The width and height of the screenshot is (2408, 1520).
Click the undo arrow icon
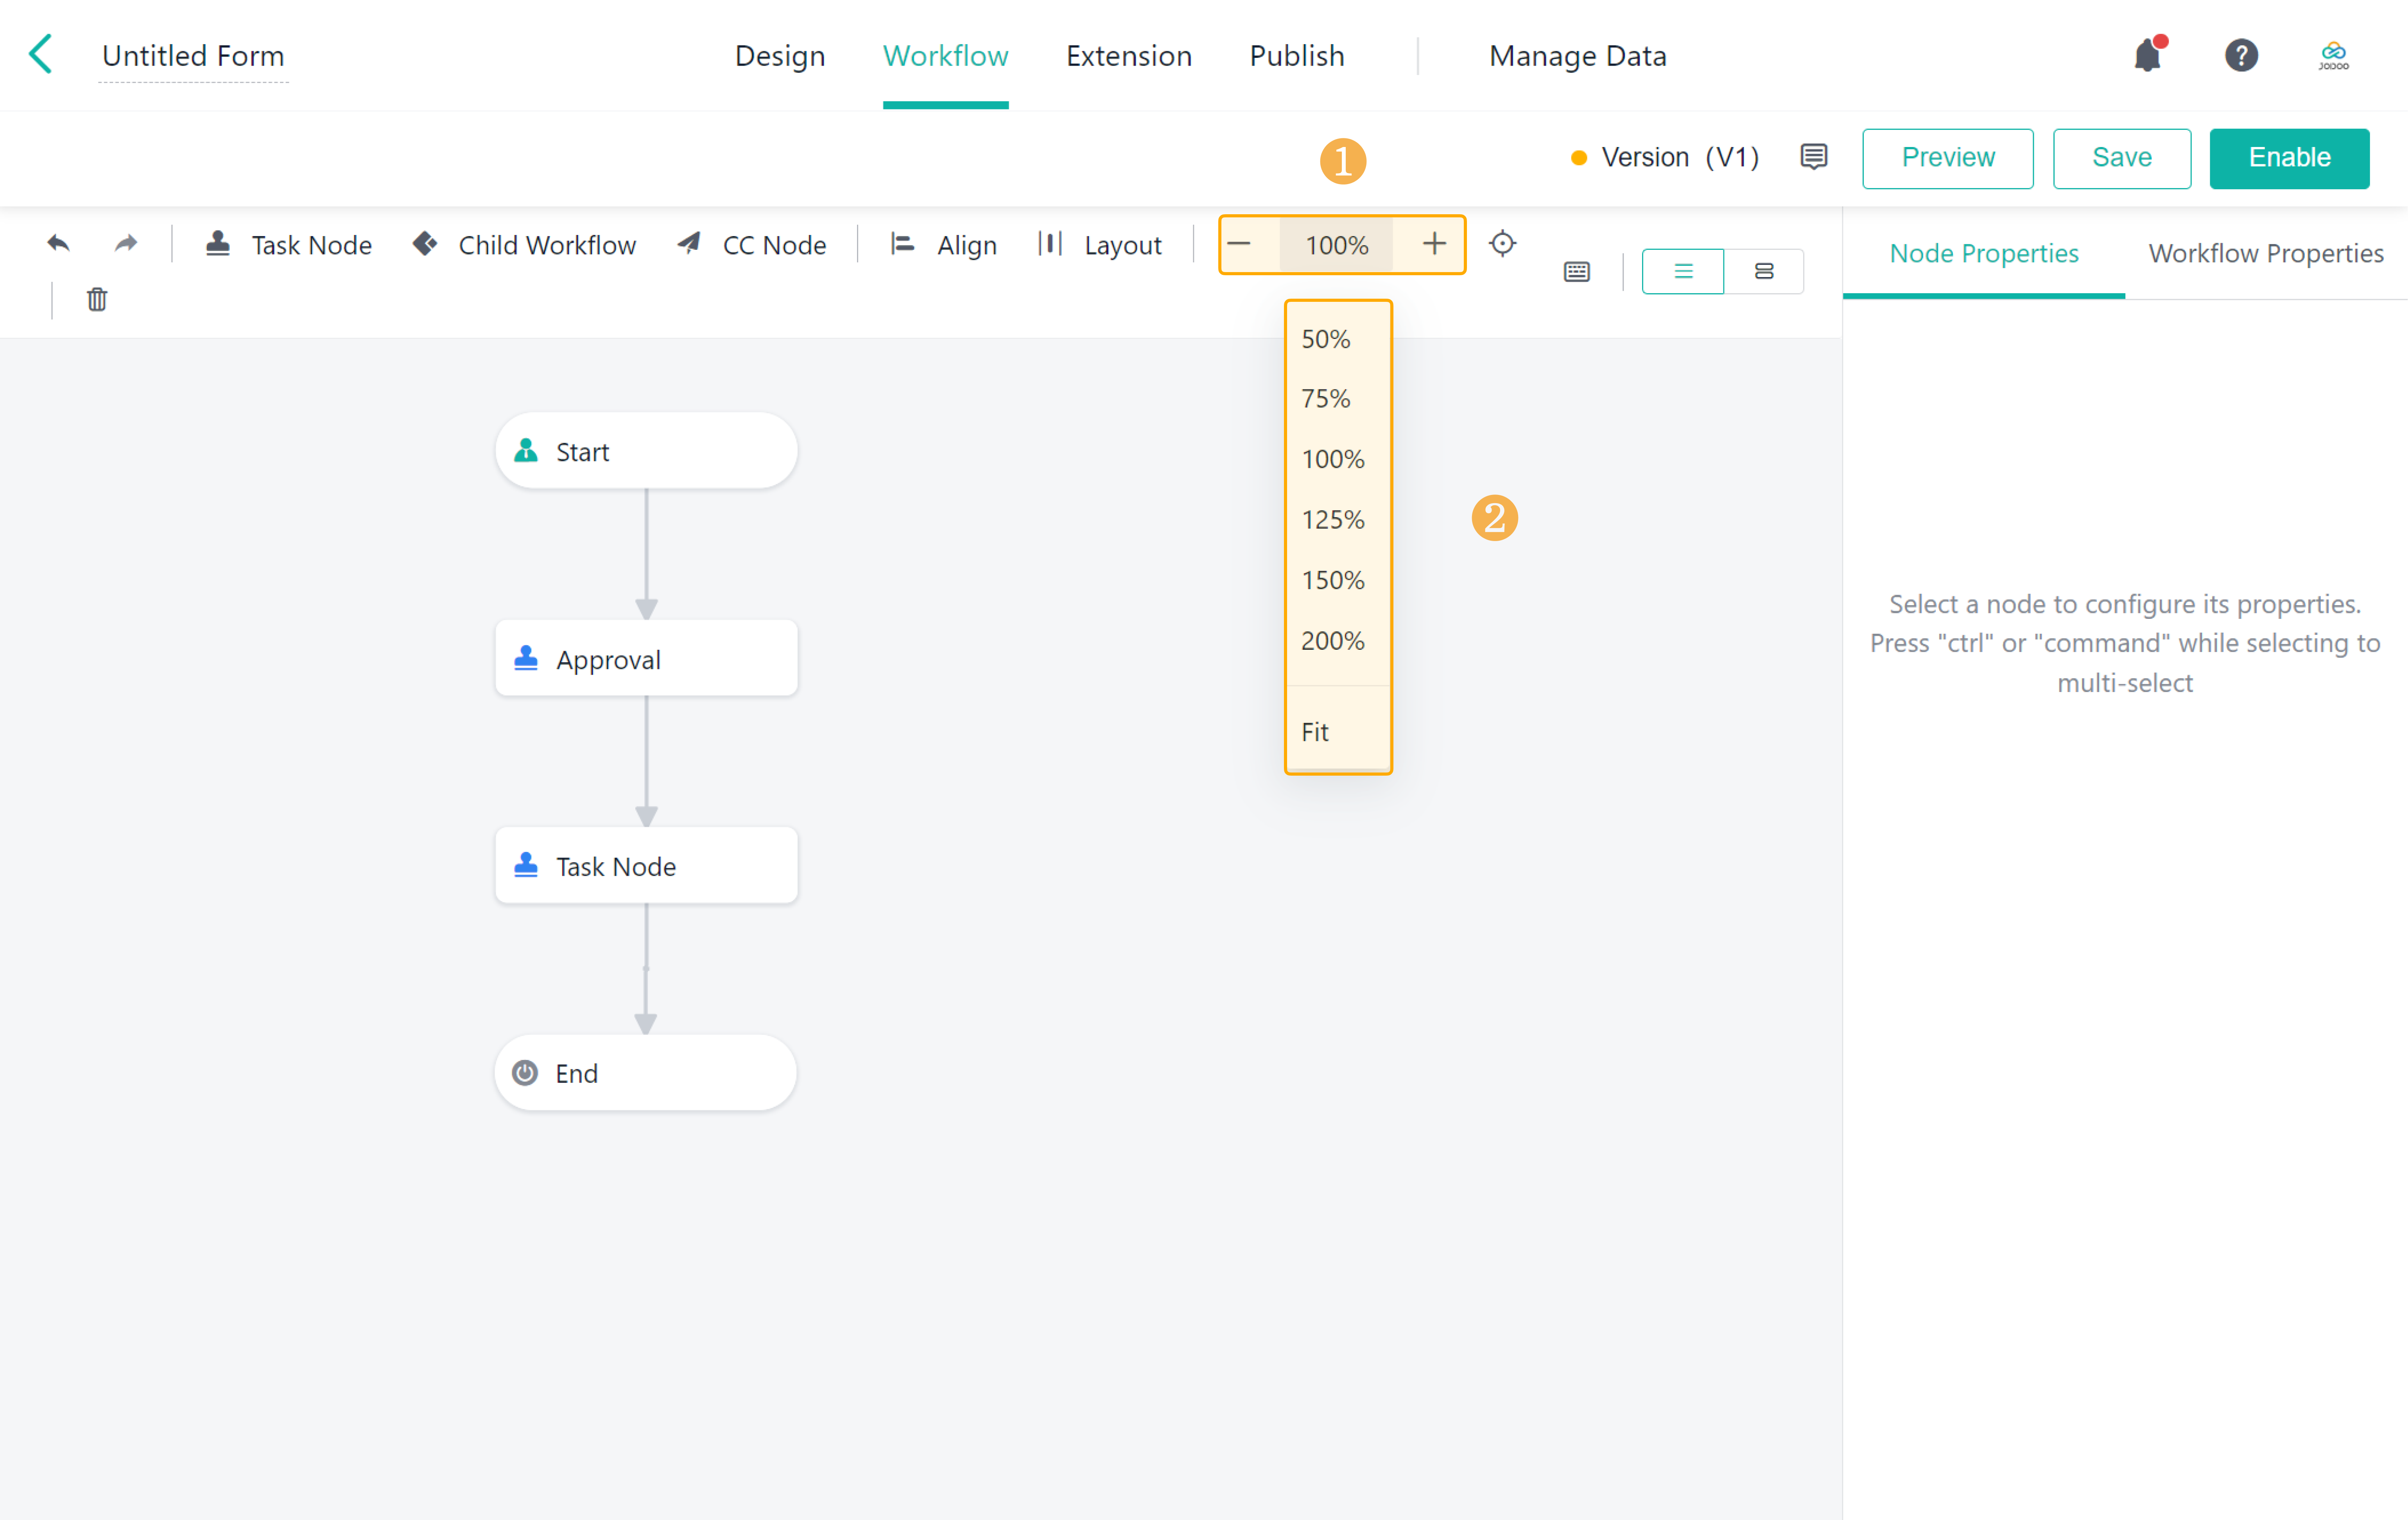click(x=58, y=244)
